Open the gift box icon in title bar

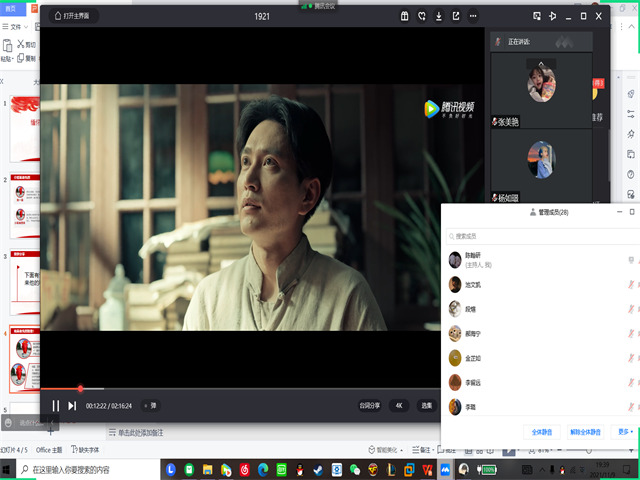click(404, 16)
